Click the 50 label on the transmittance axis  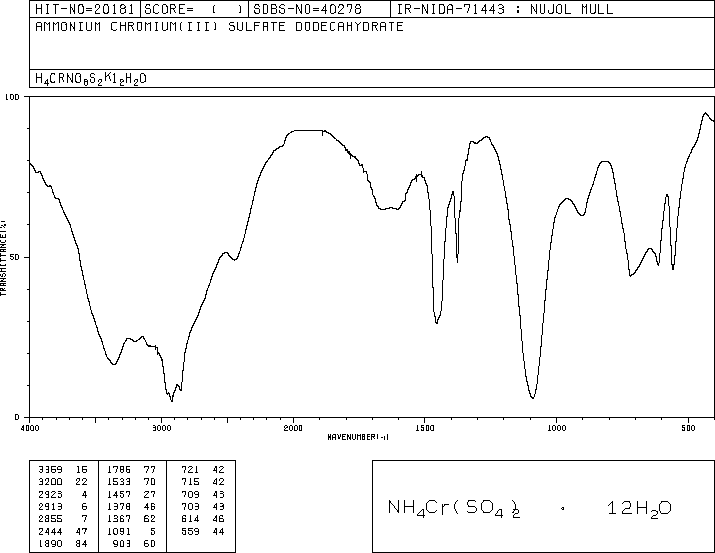(14, 257)
